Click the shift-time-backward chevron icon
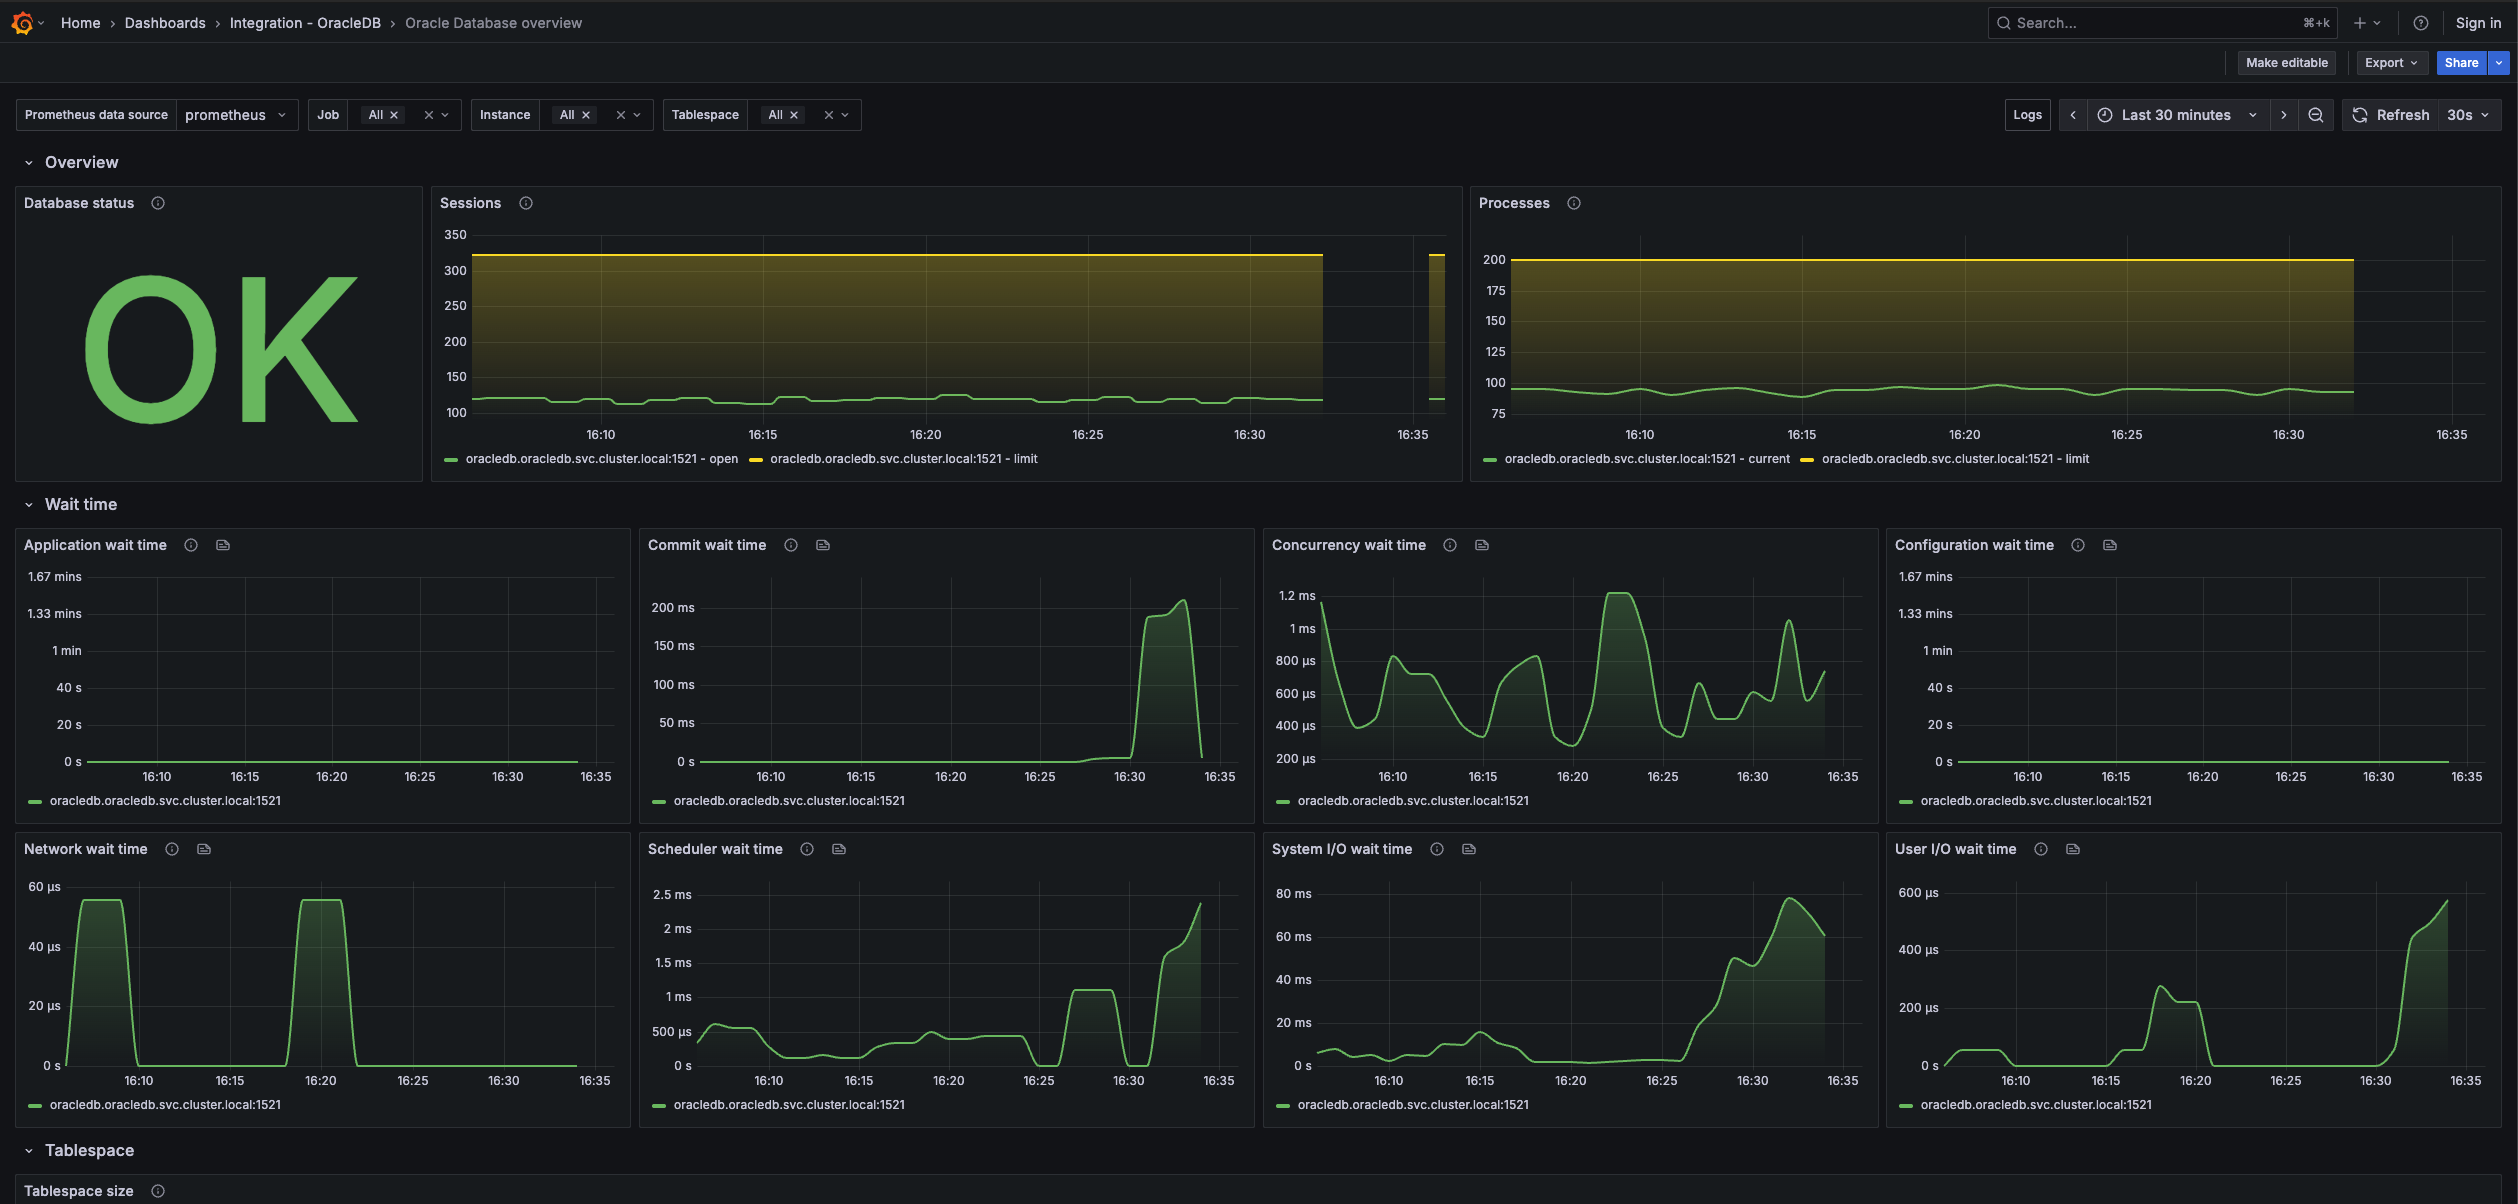 pyautogui.click(x=2072, y=114)
